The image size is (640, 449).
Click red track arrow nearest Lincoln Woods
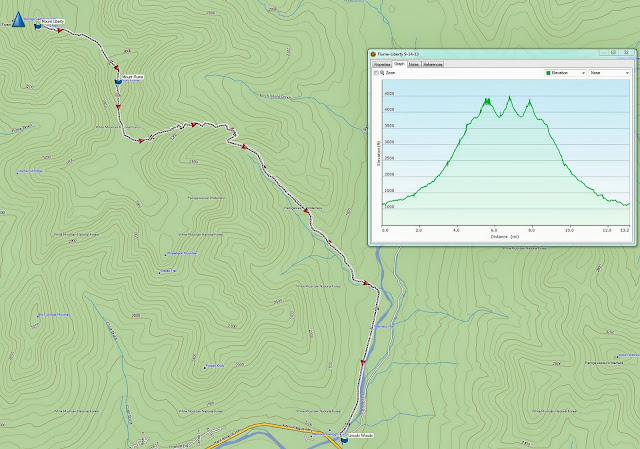[x=363, y=362]
